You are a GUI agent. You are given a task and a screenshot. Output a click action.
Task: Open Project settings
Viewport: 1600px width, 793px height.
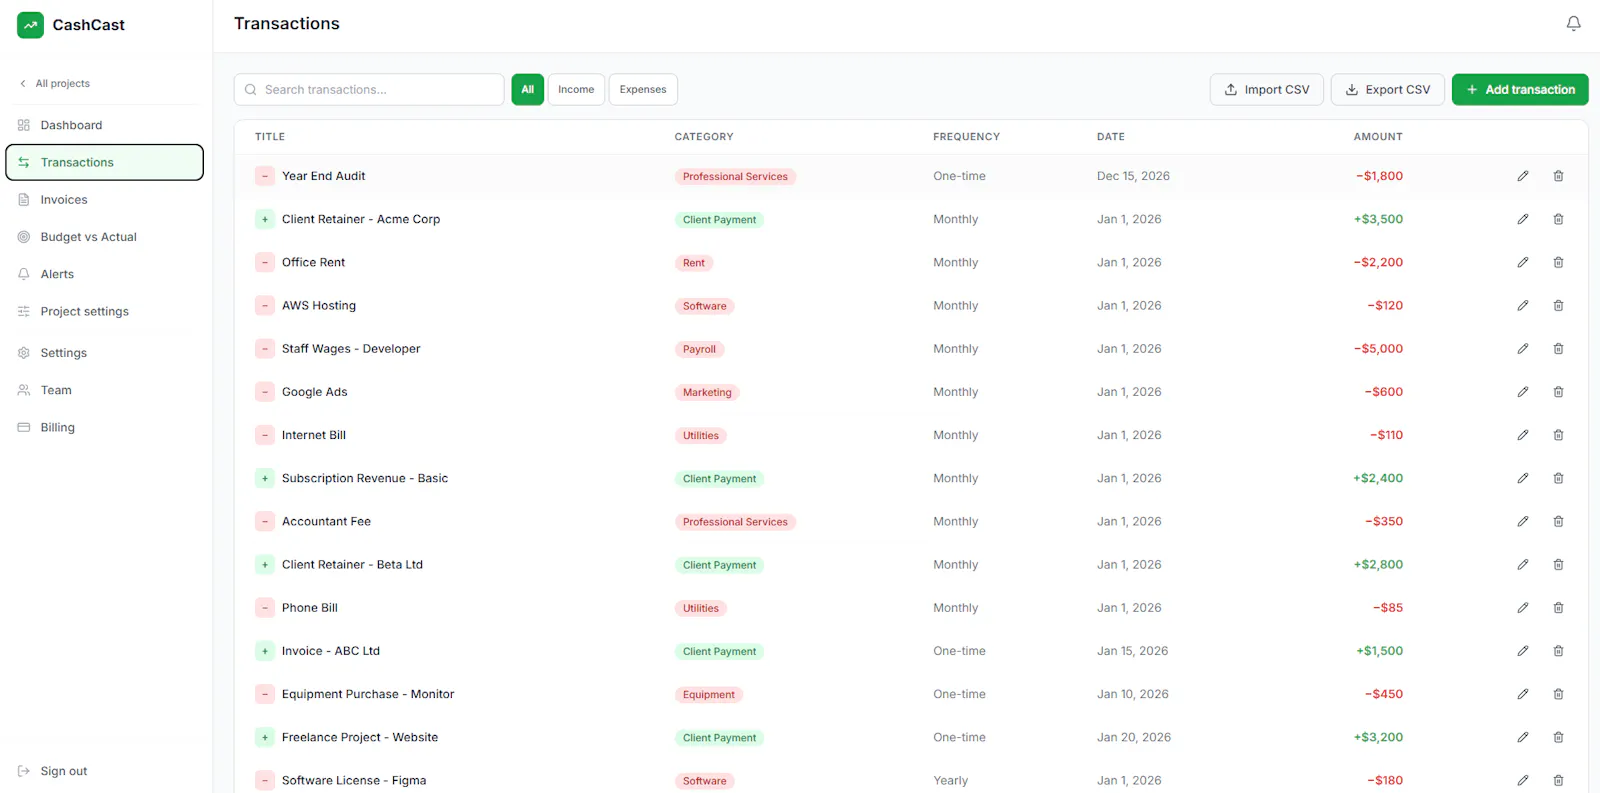tap(105, 311)
